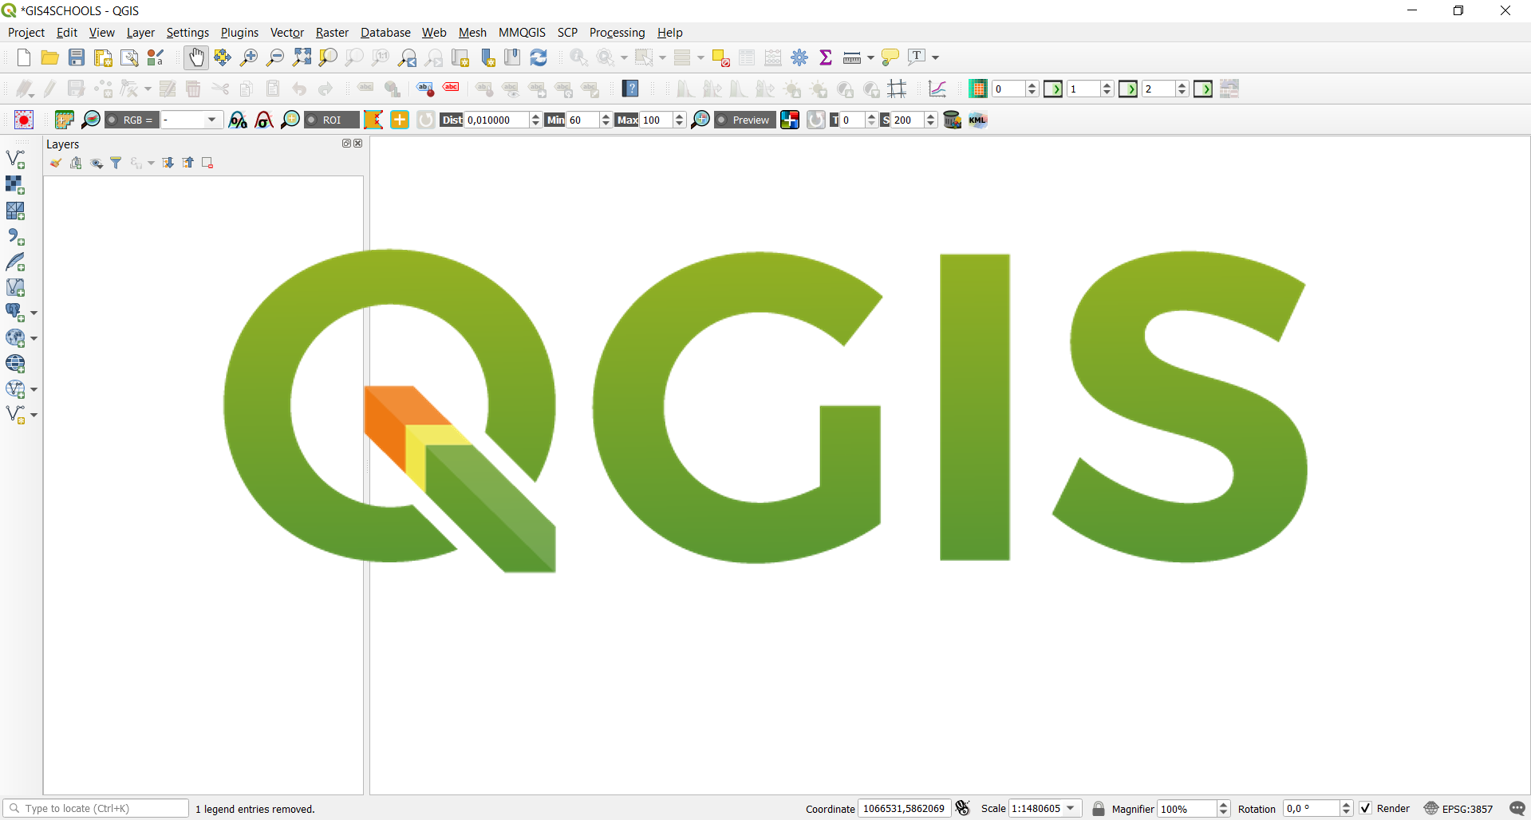Expand the text annotation dropdown arrow
The width and height of the screenshot is (1531, 820).
point(936,58)
